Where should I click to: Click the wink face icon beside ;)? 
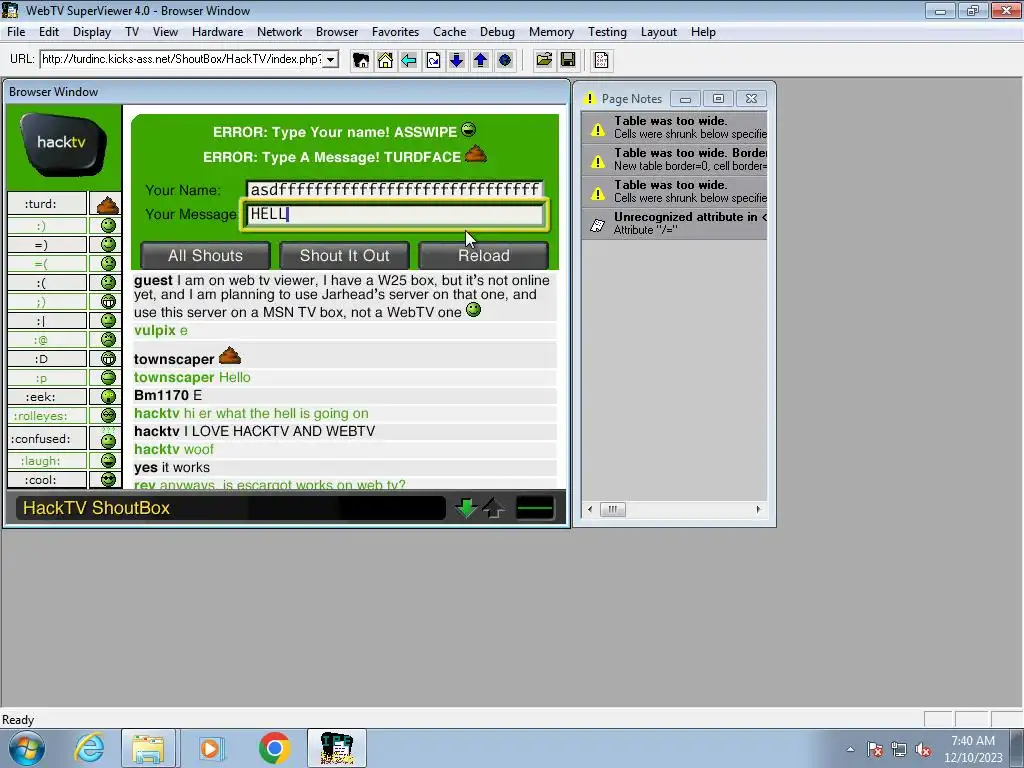[x=108, y=301]
